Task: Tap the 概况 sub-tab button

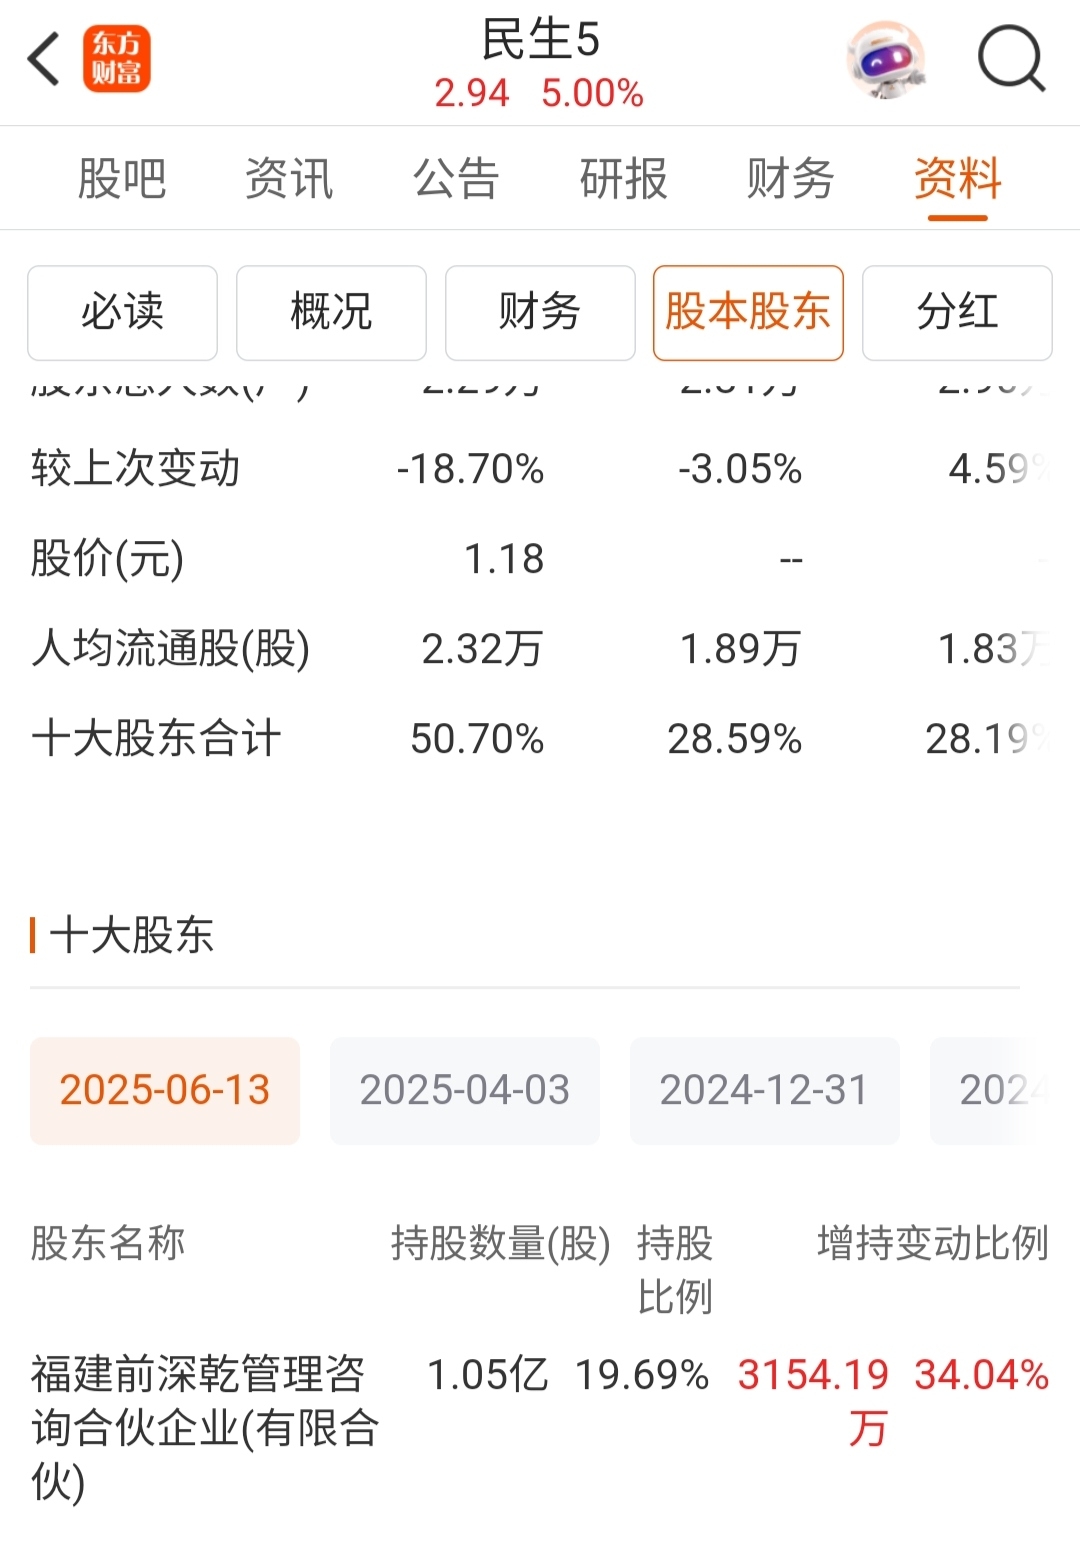Action: tap(331, 313)
